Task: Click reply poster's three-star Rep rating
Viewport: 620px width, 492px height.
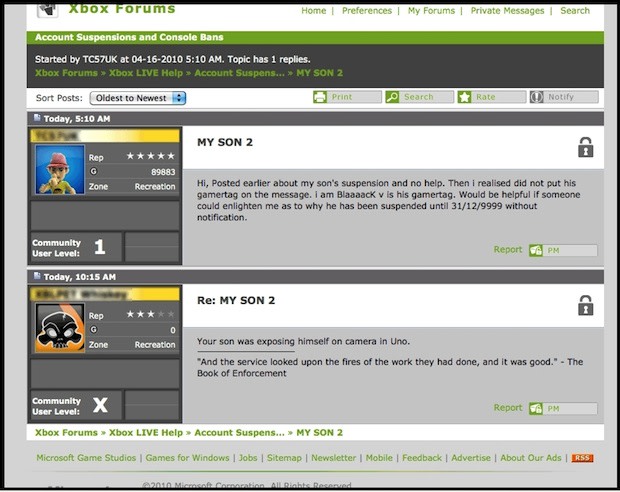Action: click(x=150, y=314)
